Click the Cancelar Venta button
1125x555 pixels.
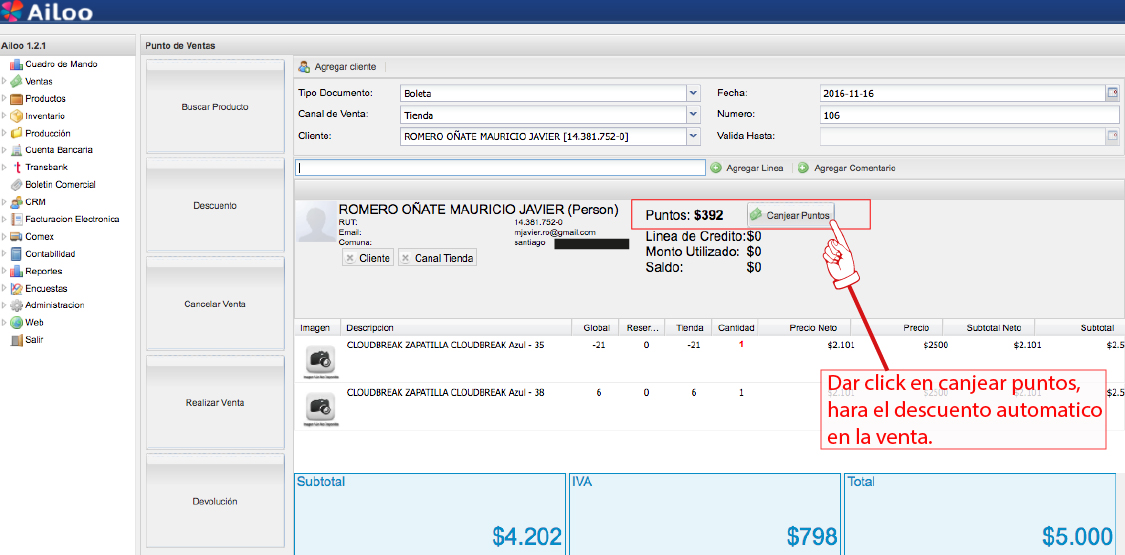(215, 304)
